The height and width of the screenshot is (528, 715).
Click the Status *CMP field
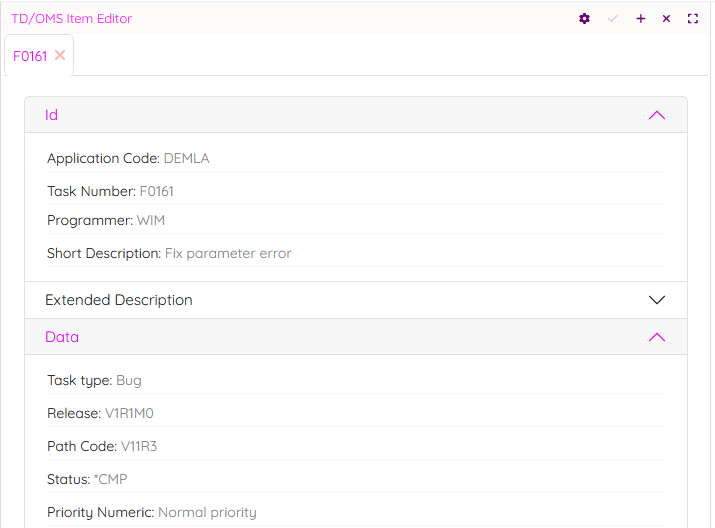point(110,479)
